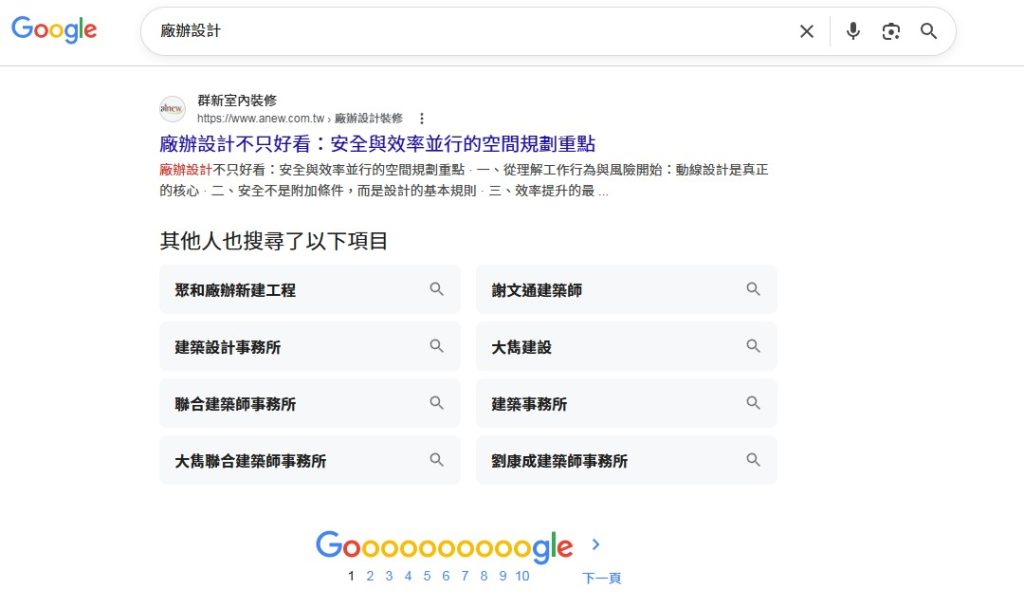Search related term 大雋建設
Screen dimensions: 1024x607
pyautogui.click(x=626, y=346)
